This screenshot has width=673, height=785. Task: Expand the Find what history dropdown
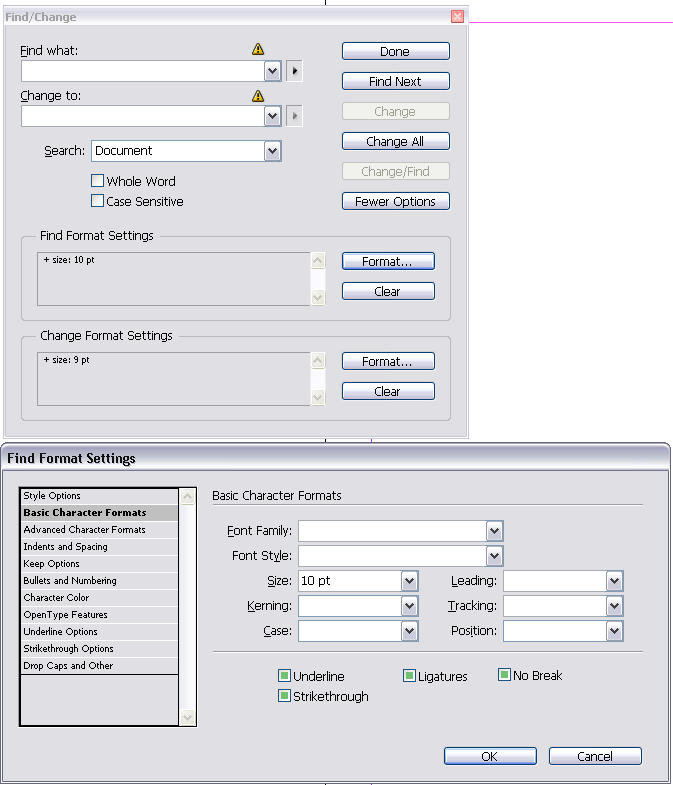(272, 71)
